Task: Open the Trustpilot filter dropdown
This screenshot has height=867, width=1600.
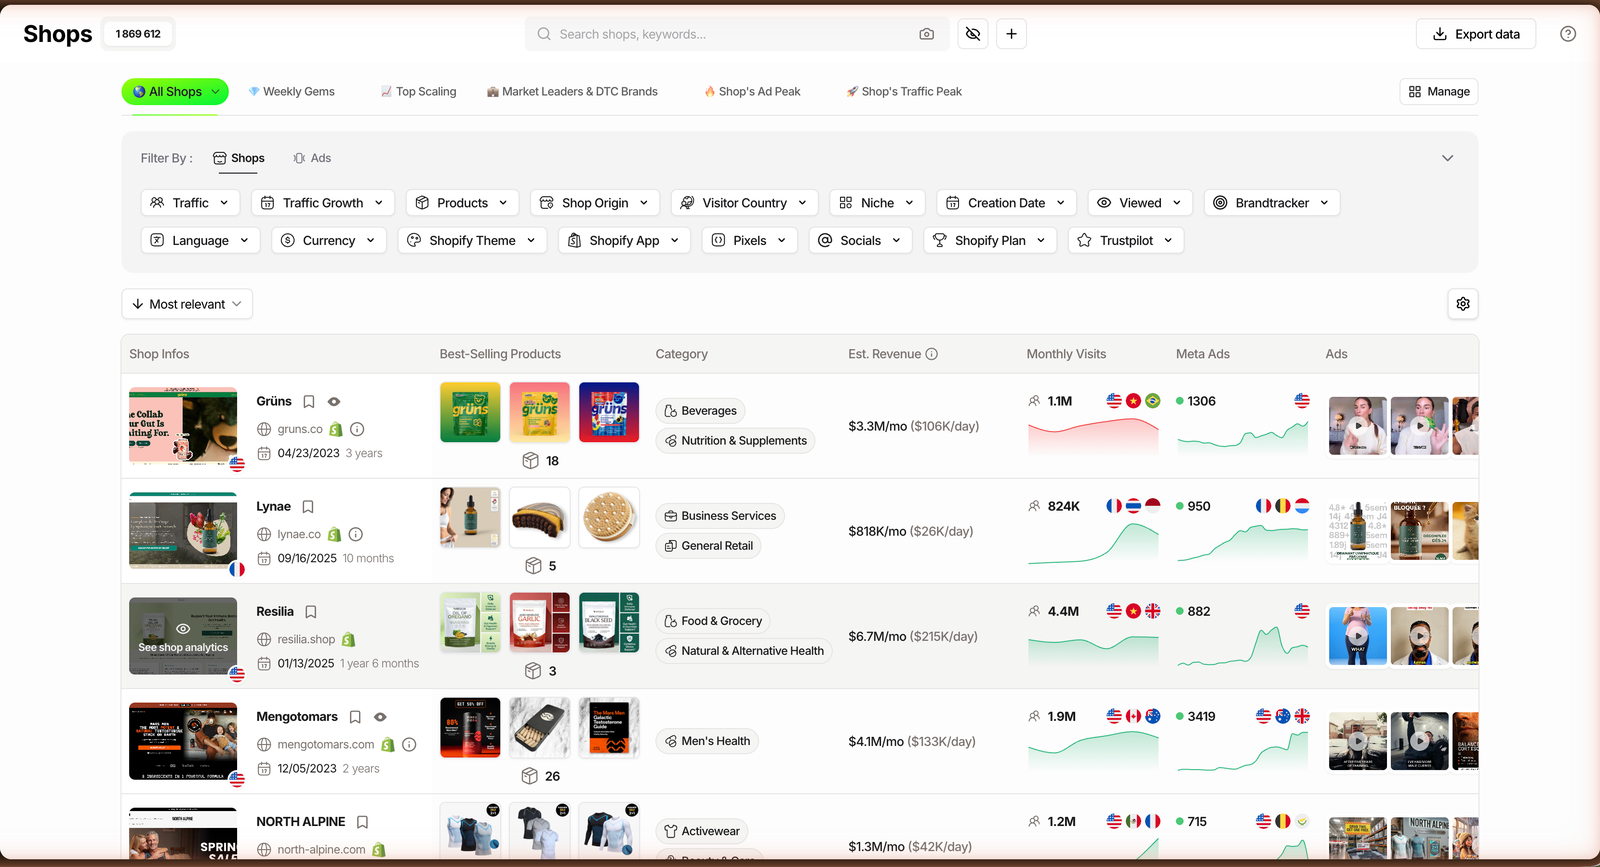Action: click(x=1126, y=241)
